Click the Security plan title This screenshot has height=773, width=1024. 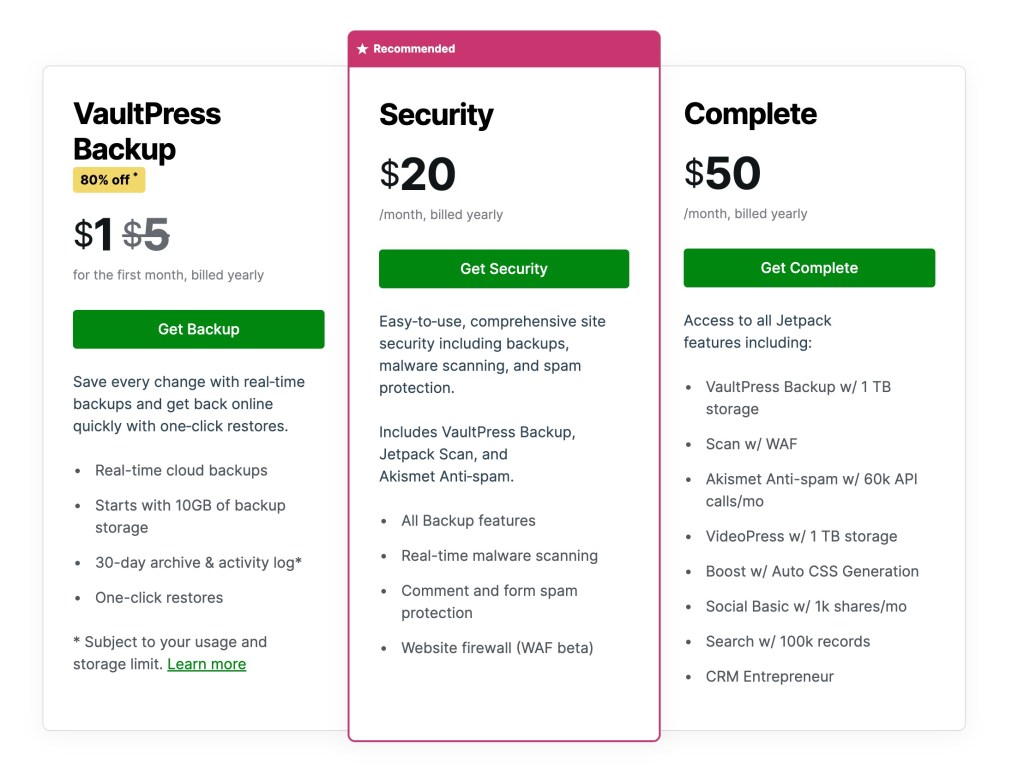[x=436, y=115]
